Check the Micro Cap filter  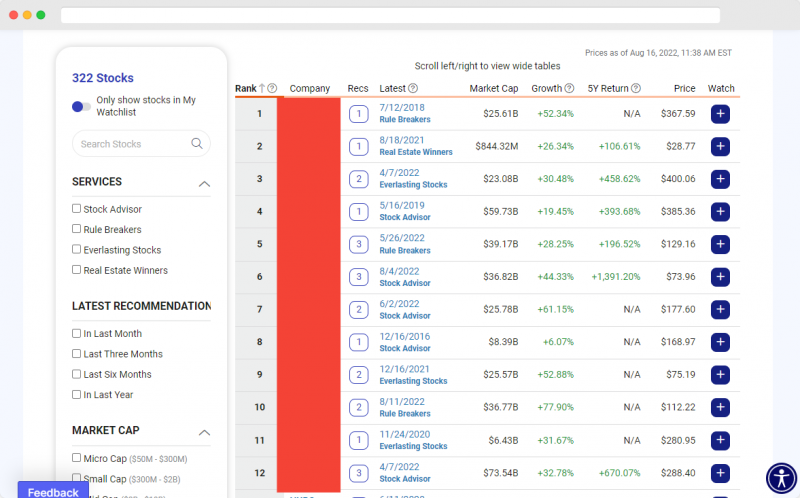tap(77, 458)
